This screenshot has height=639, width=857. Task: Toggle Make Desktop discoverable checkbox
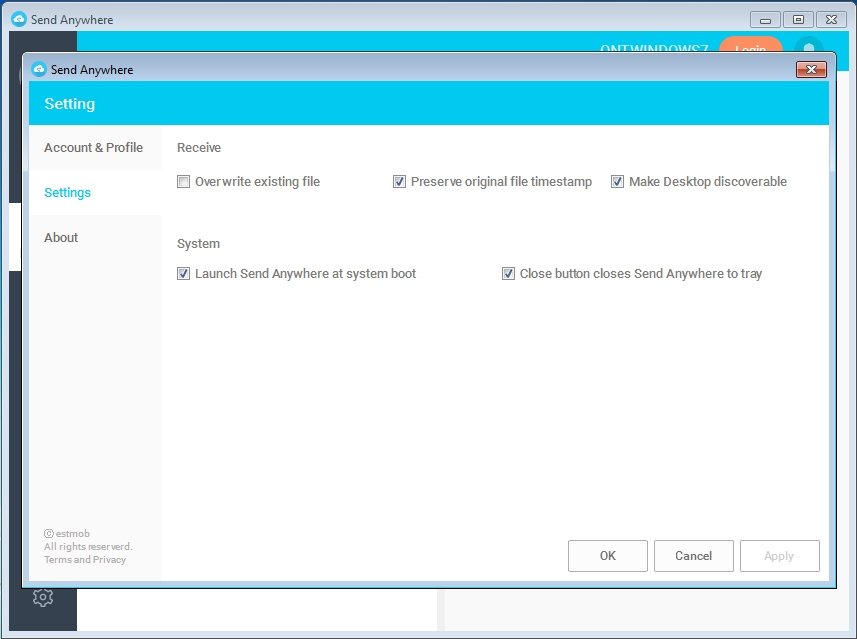pos(617,181)
